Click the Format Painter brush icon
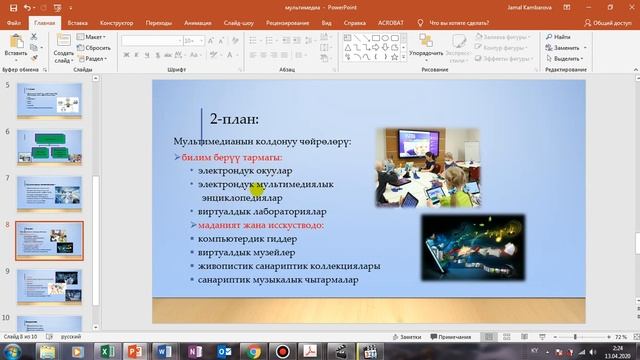This screenshot has height=360, width=640. point(35,58)
